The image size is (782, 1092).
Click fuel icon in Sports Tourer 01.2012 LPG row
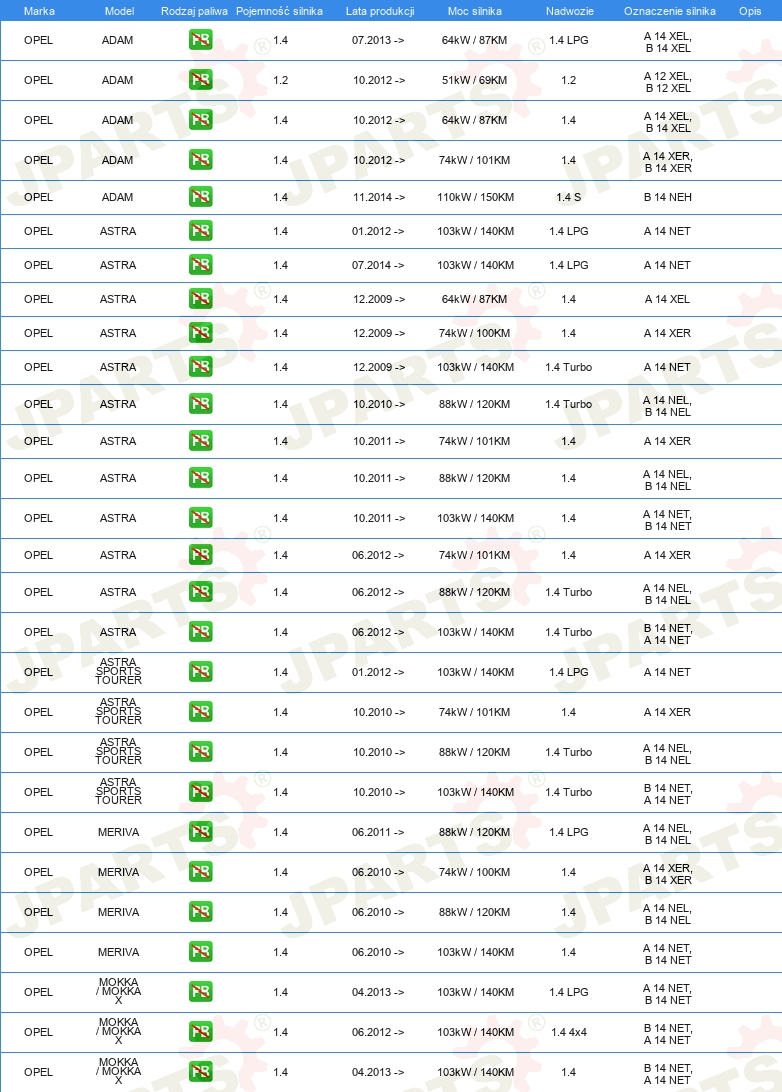pyautogui.click(x=201, y=672)
